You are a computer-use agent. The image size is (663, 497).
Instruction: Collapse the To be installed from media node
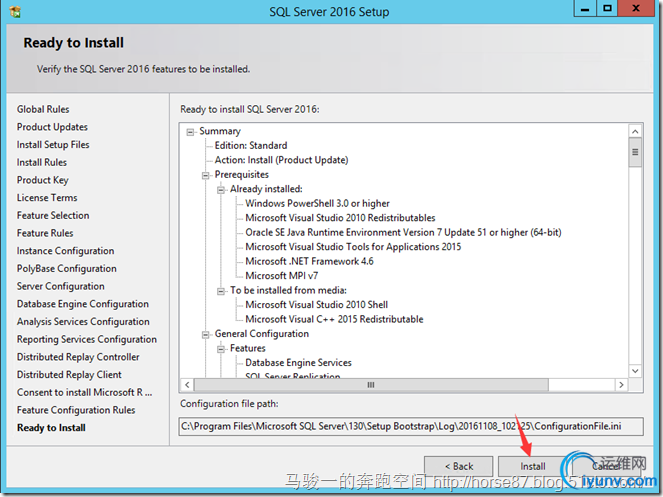click(x=221, y=291)
